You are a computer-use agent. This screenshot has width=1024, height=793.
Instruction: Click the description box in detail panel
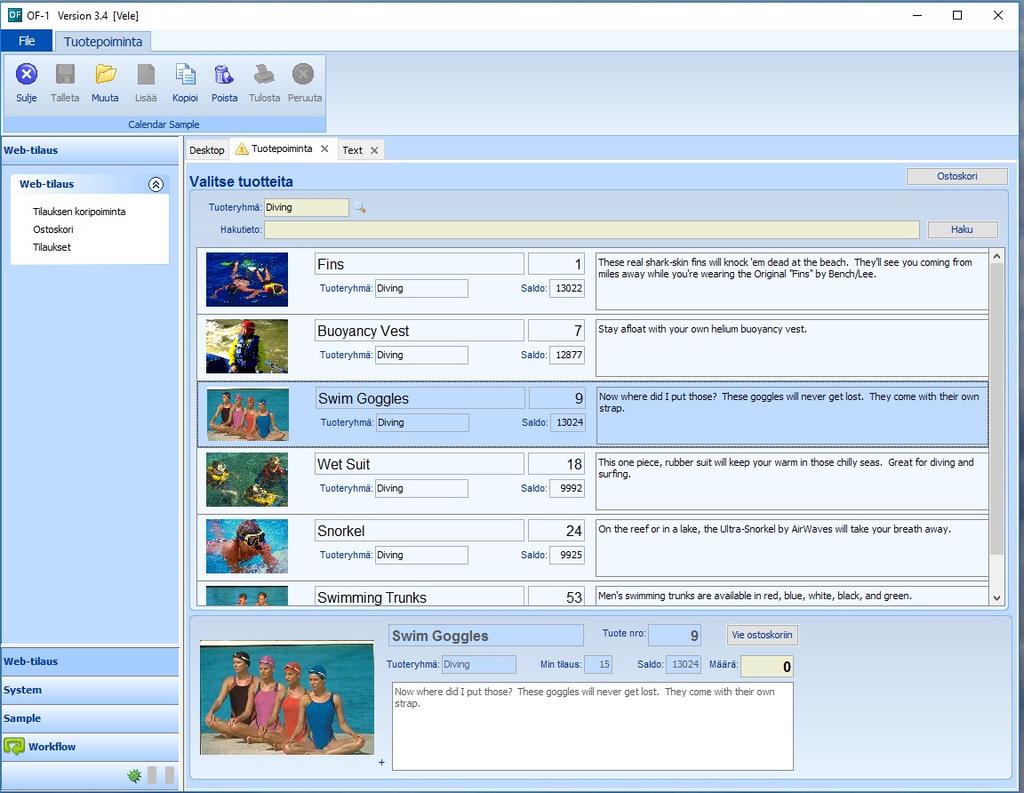592,726
